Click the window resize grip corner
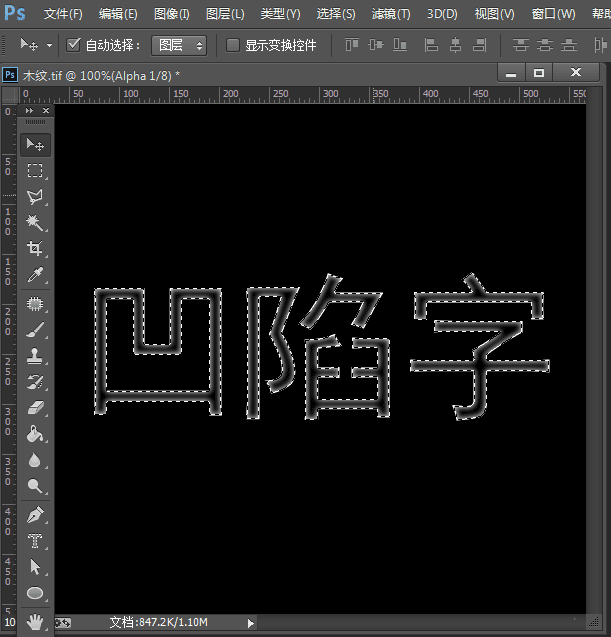Viewport: 611px width, 637px height. pyautogui.click(x=594, y=622)
